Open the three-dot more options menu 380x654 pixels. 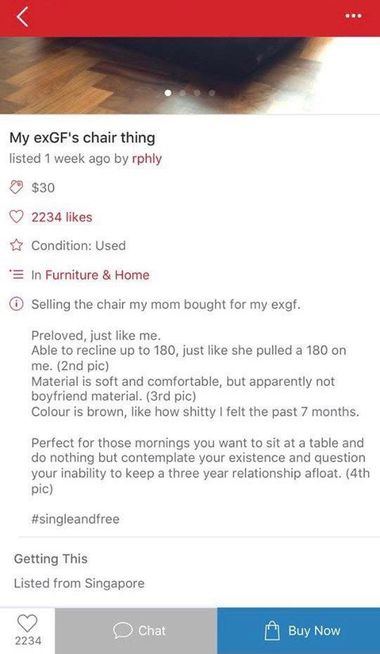(353, 16)
